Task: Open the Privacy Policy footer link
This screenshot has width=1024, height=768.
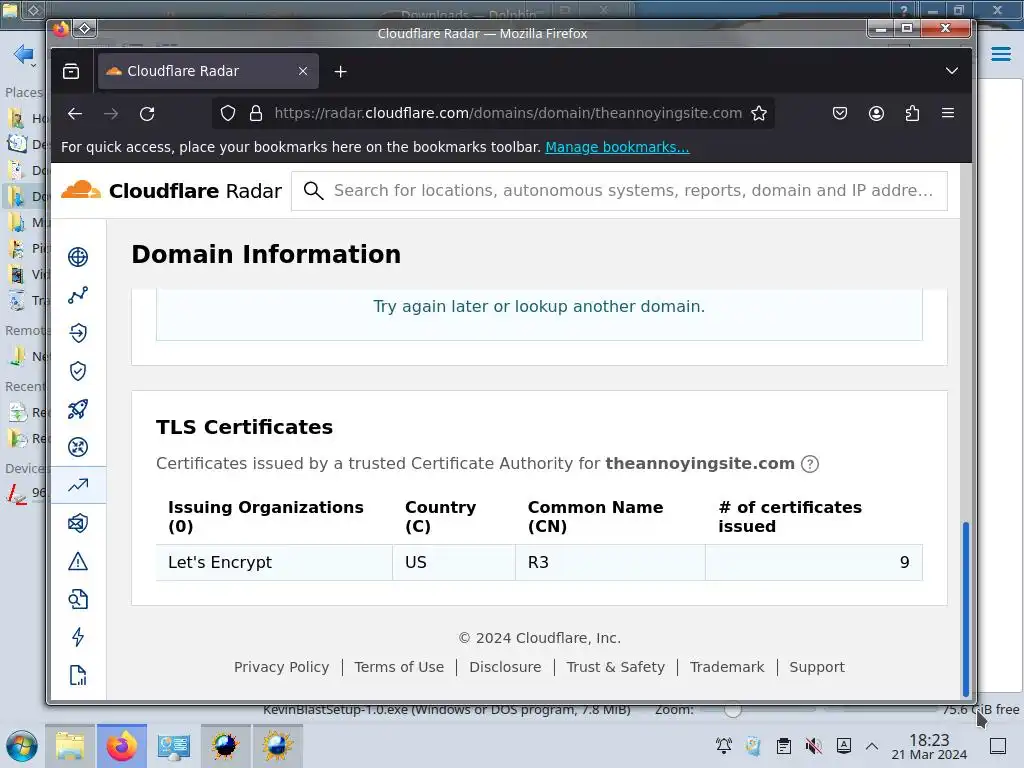Action: pyautogui.click(x=281, y=667)
